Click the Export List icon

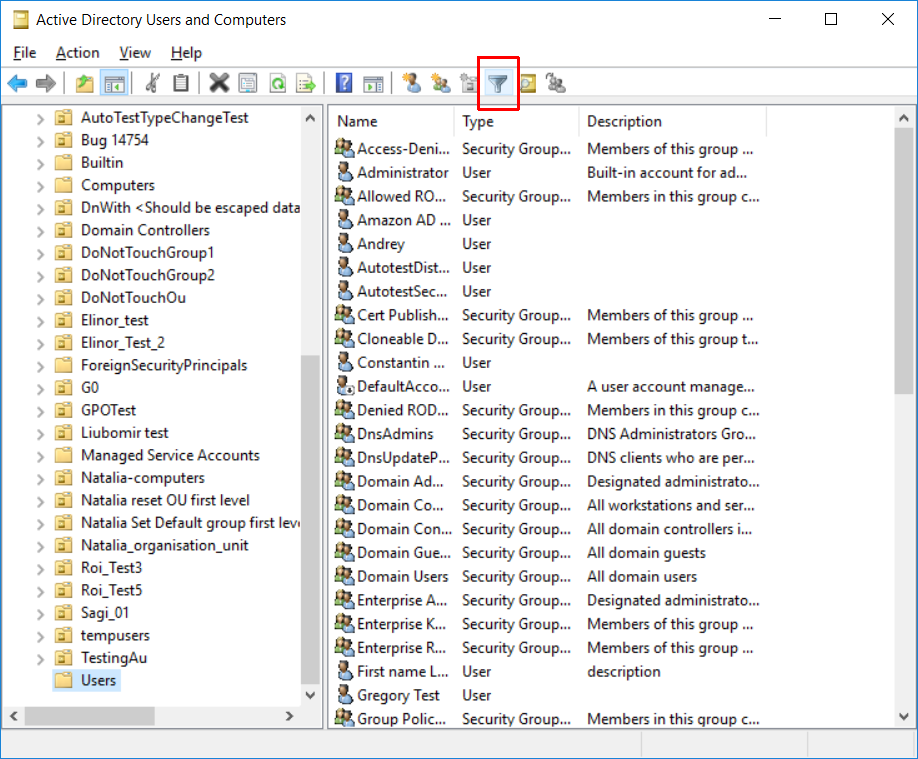coord(304,83)
